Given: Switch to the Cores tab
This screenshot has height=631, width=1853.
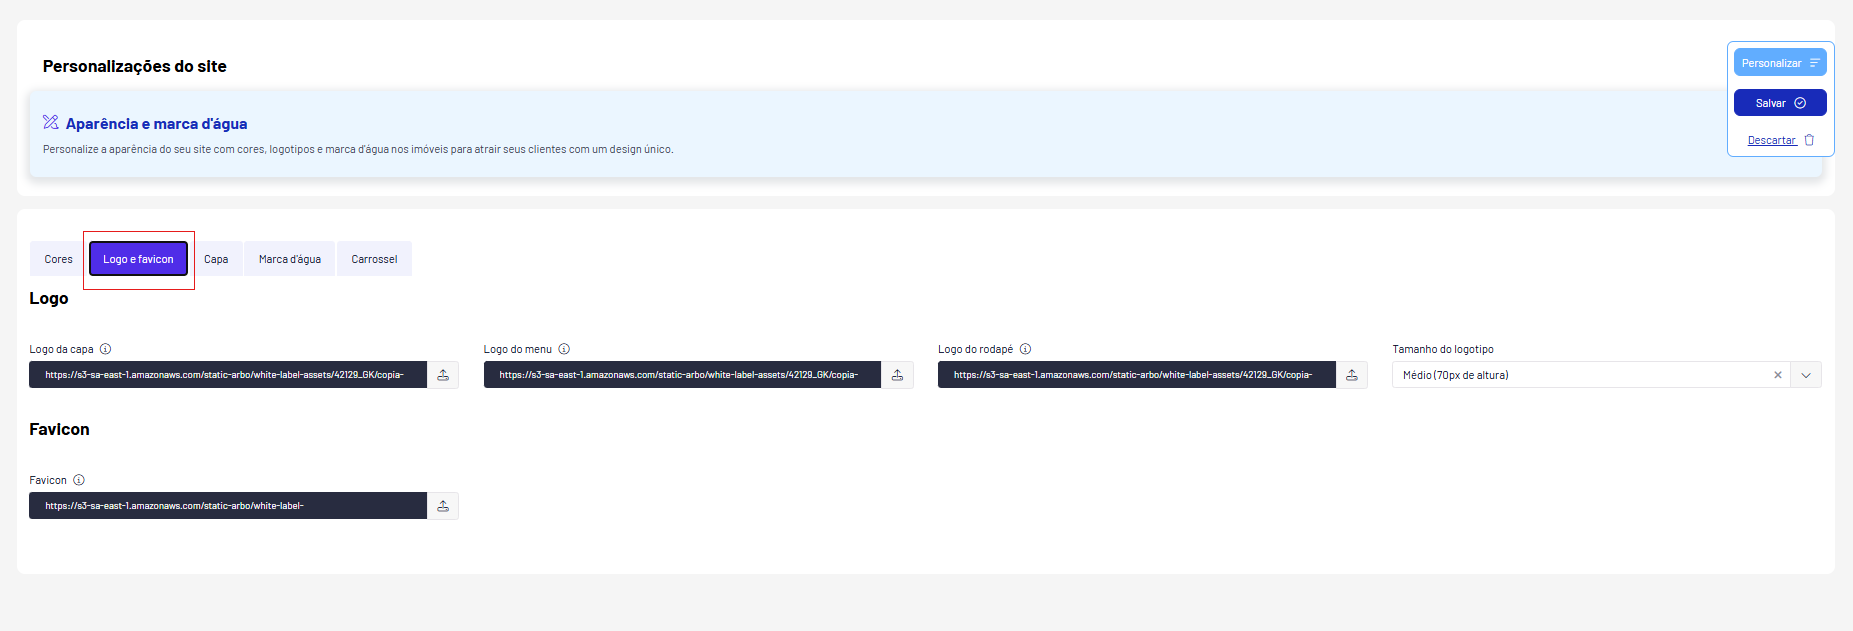Looking at the screenshot, I should tap(58, 259).
